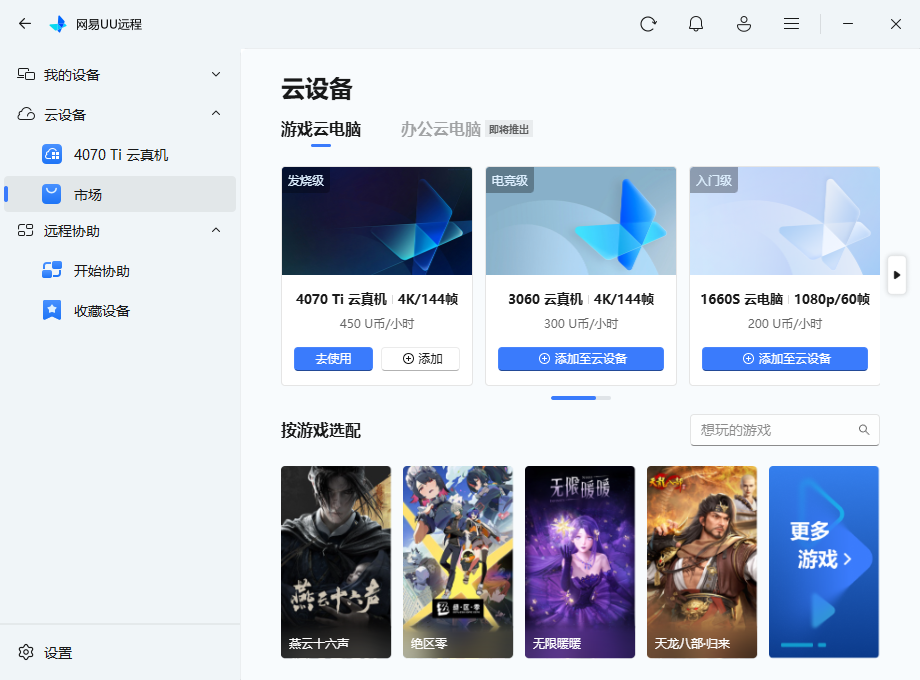Click the 收藏设备 bookmark star icon

click(52, 310)
